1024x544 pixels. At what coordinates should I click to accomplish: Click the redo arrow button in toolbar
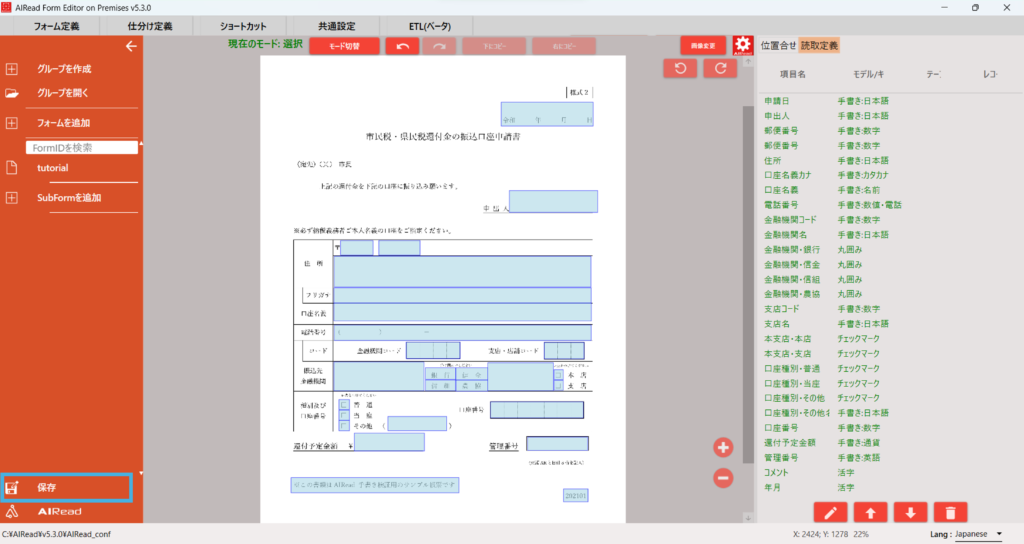point(438,46)
